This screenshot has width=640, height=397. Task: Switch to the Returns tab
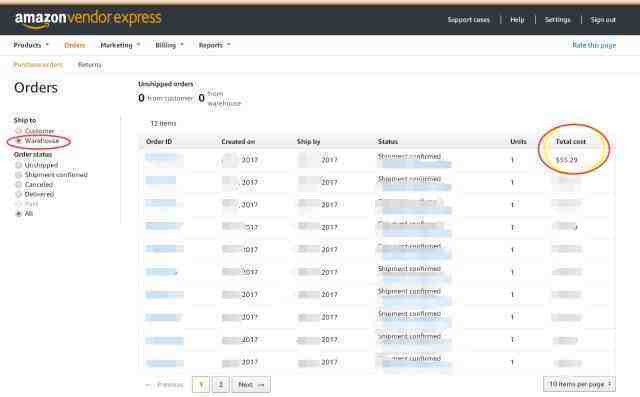coord(89,64)
